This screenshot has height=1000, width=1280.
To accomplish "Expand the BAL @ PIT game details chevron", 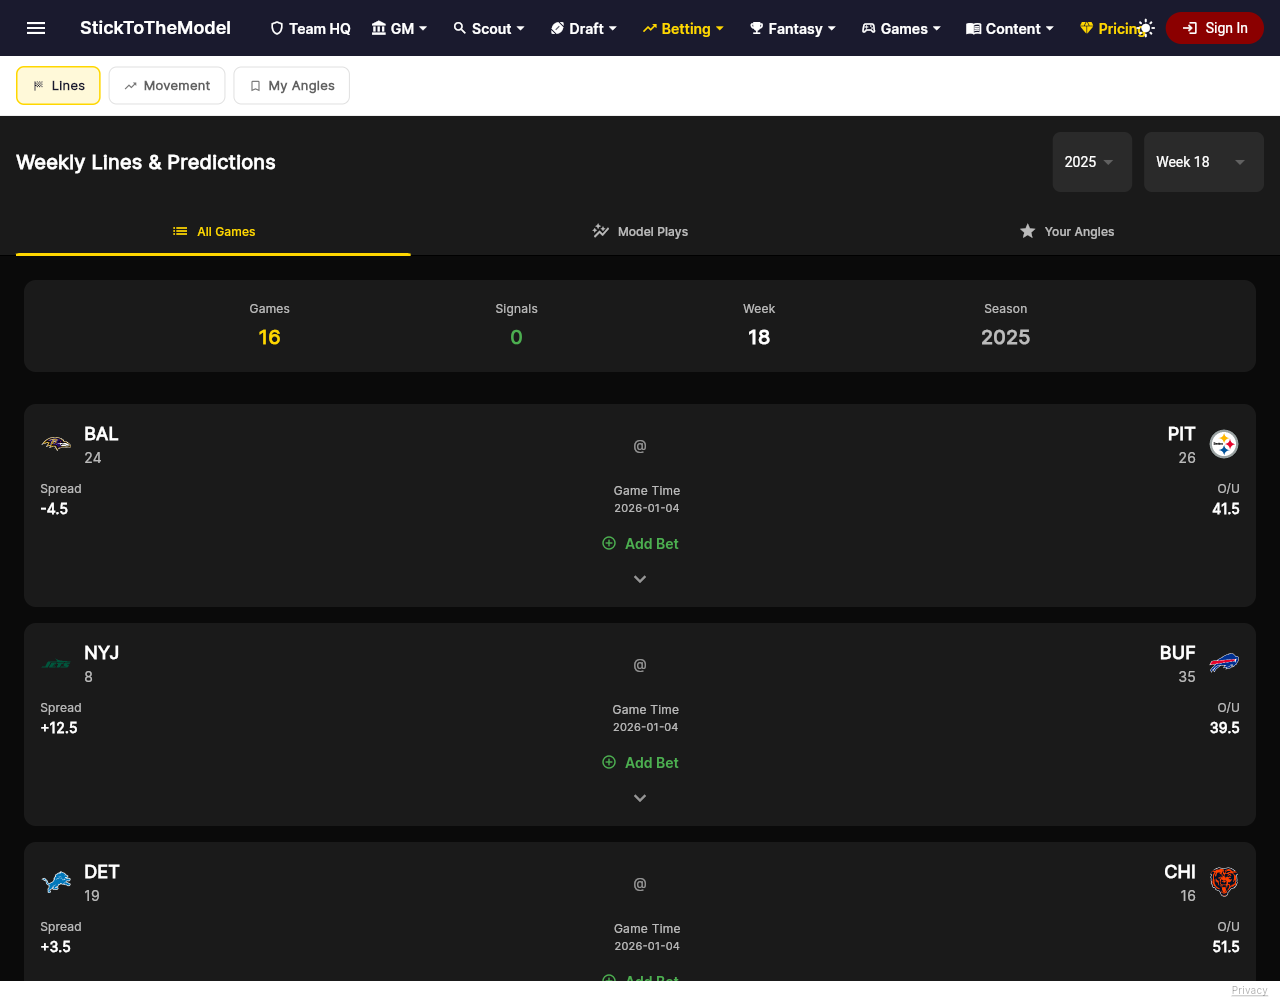I will coord(640,579).
